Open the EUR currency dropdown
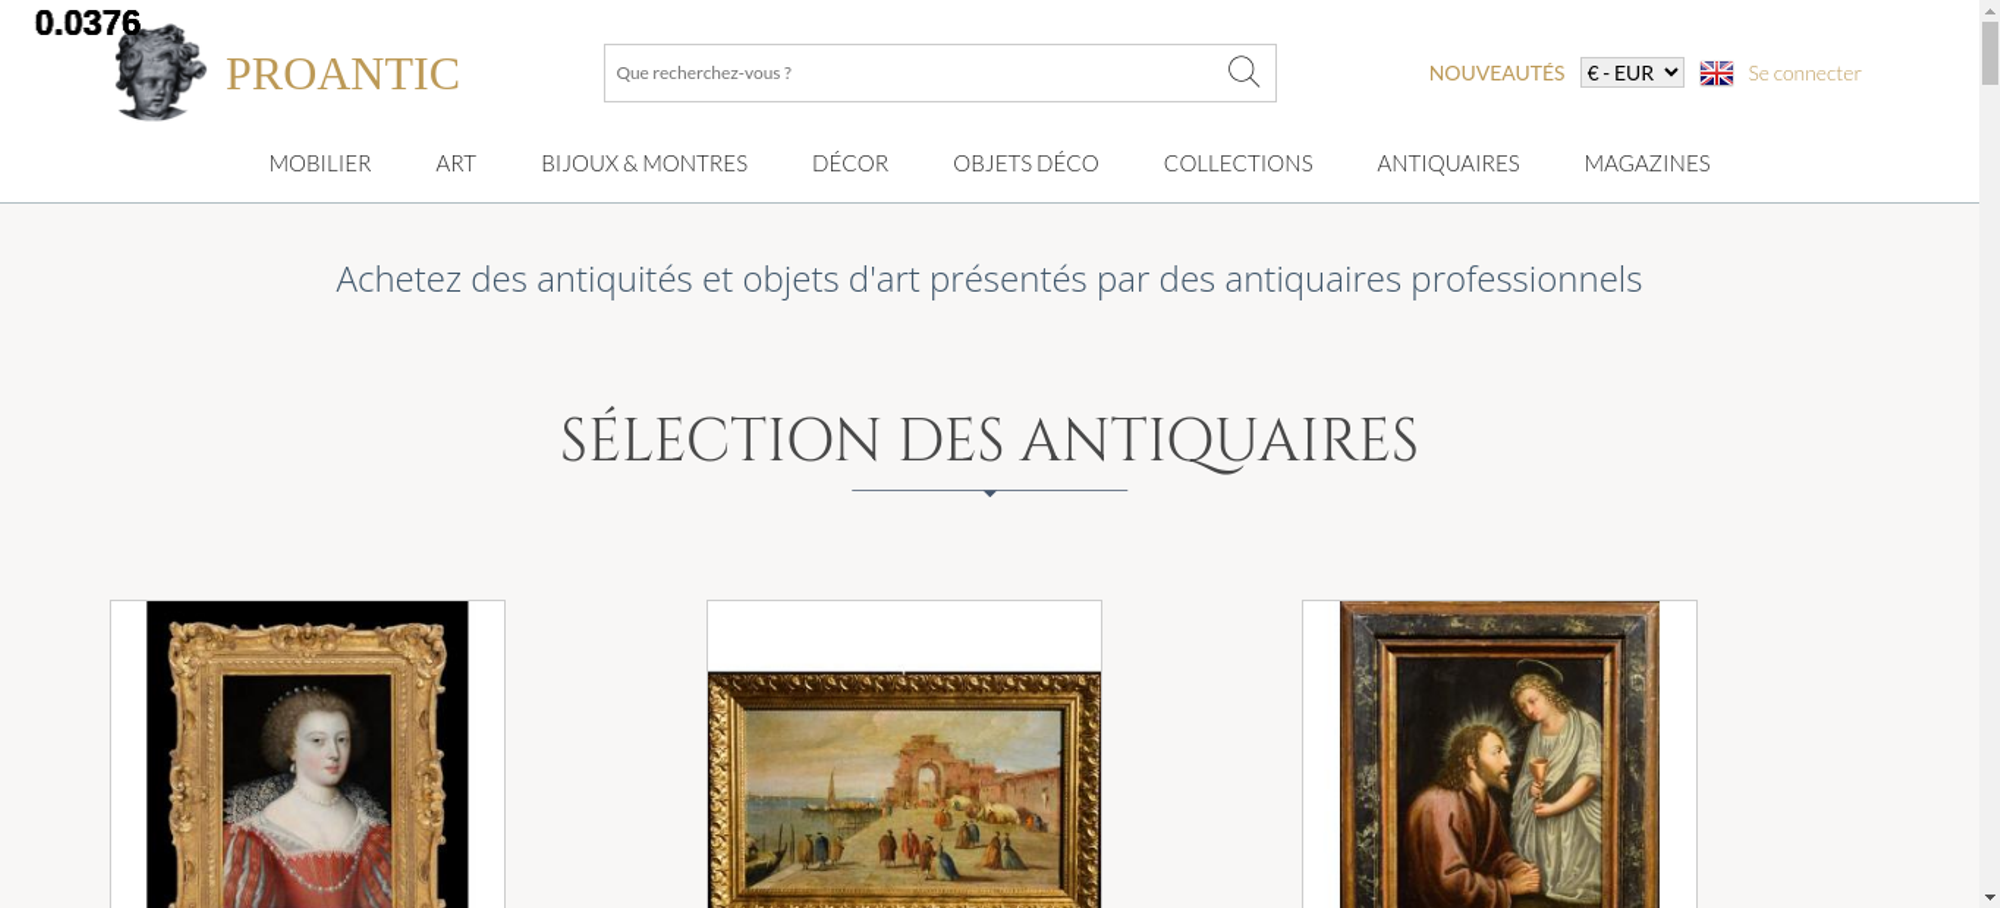This screenshot has height=908, width=2000. (x=1632, y=73)
